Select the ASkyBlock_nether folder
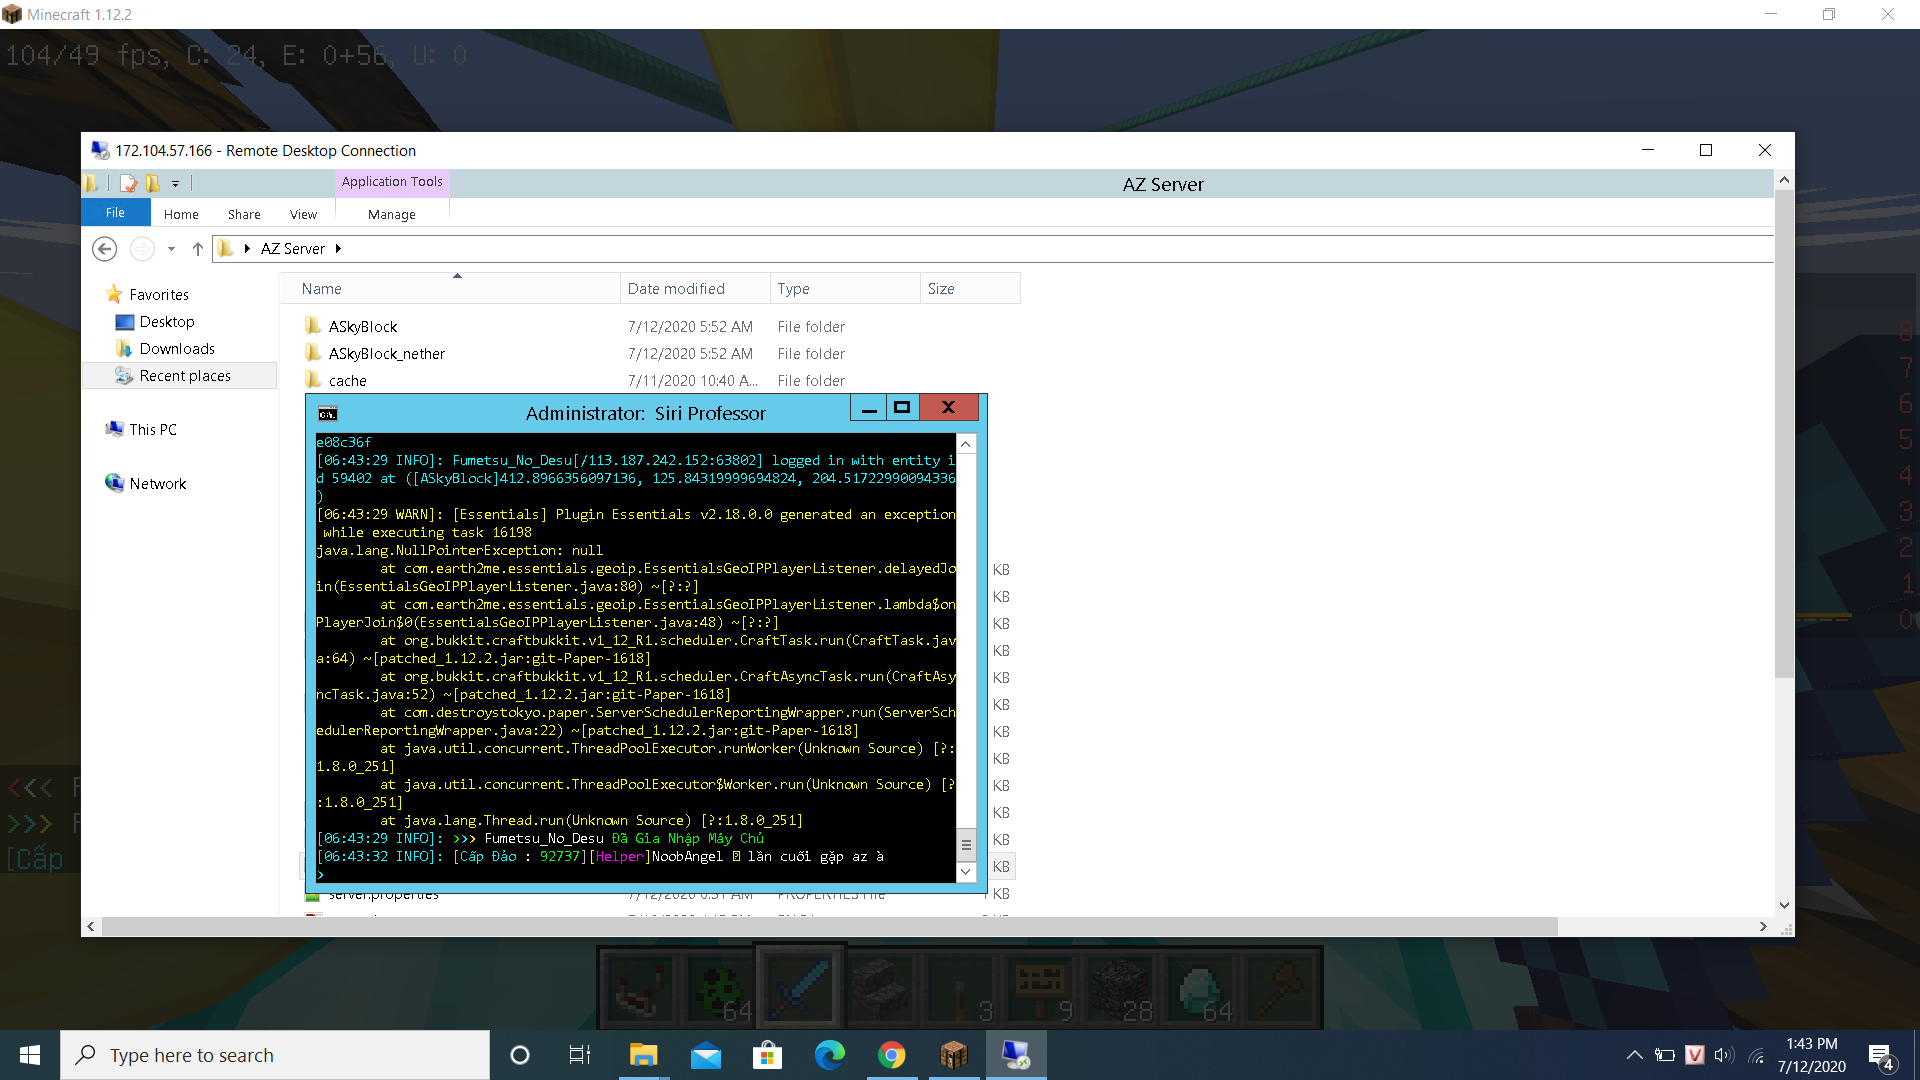1920x1080 pixels. [x=387, y=353]
